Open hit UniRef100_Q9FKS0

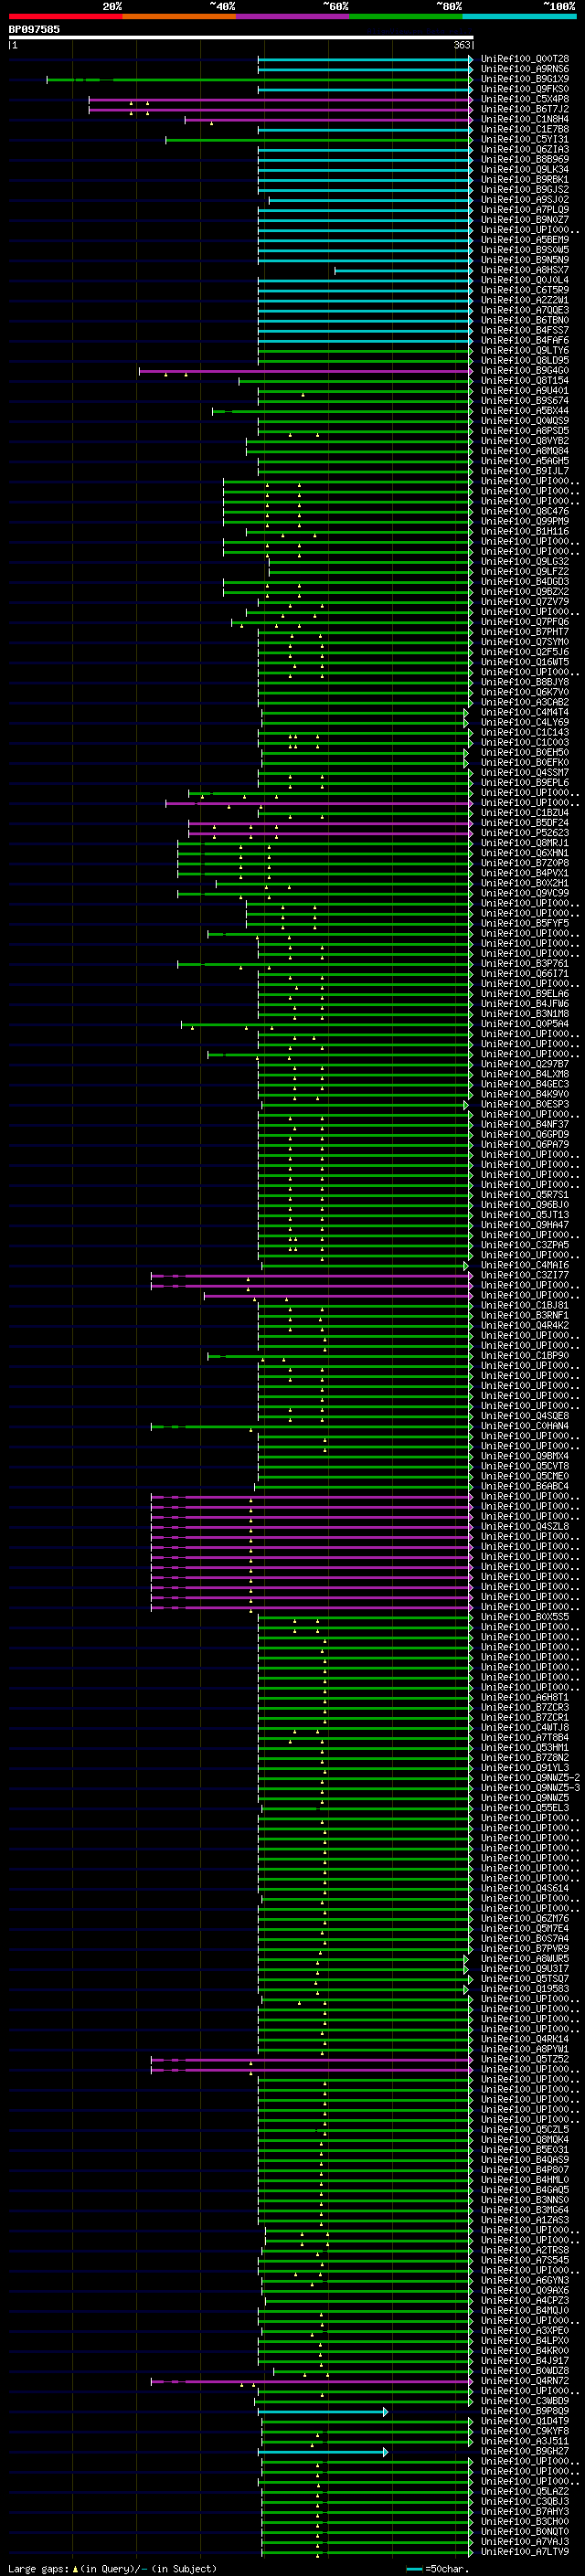coord(525,89)
